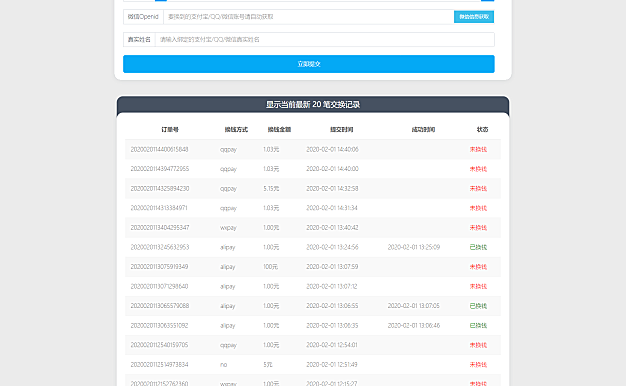
Task: Click the 5.15元 amount cell
Action: [271, 188]
